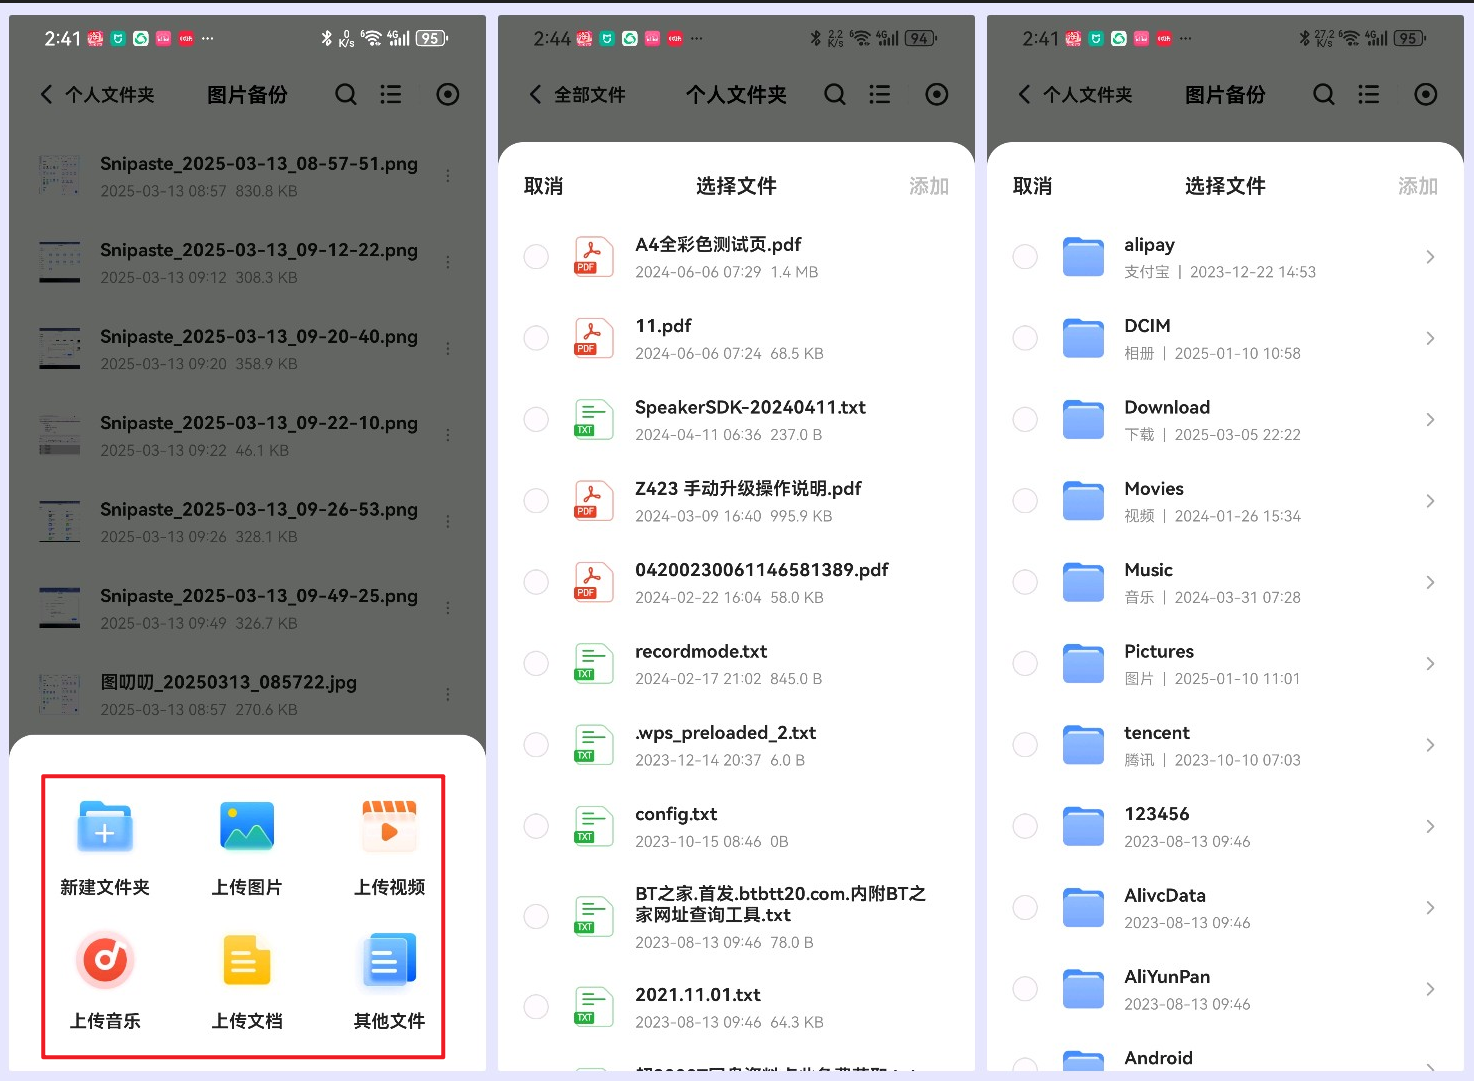Open more options for Snipaste_2025-03-13_09-20-40.png
This screenshot has width=1474, height=1081.
(x=448, y=349)
